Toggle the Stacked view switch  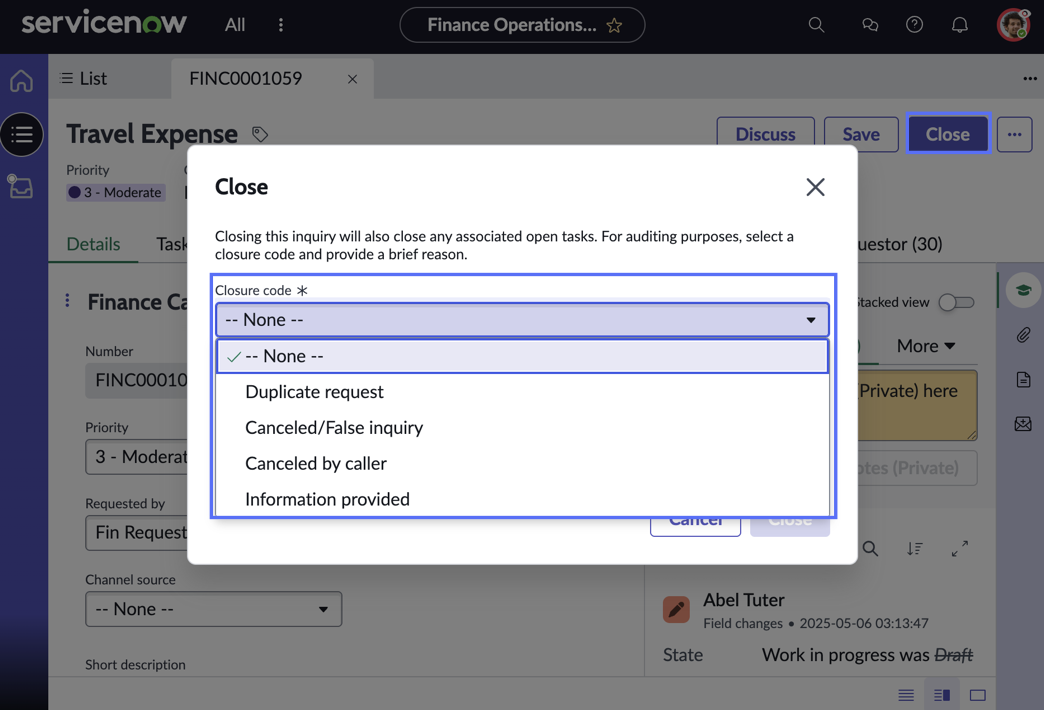[956, 302]
